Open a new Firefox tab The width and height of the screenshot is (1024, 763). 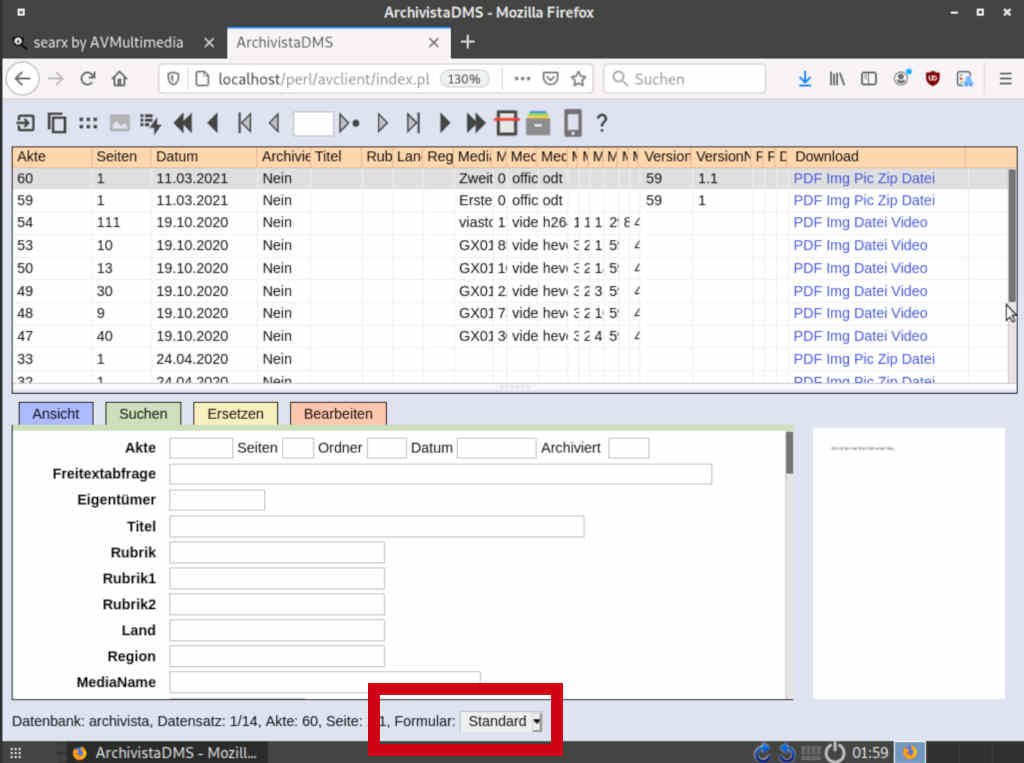point(468,42)
